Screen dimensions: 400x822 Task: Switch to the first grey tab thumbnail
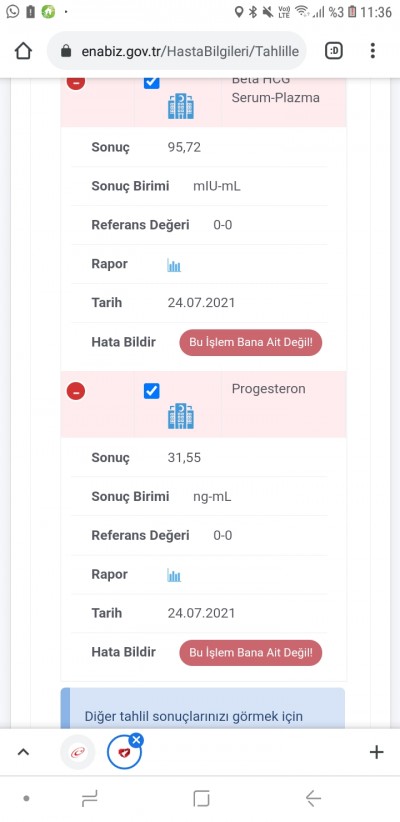tap(78, 752)
